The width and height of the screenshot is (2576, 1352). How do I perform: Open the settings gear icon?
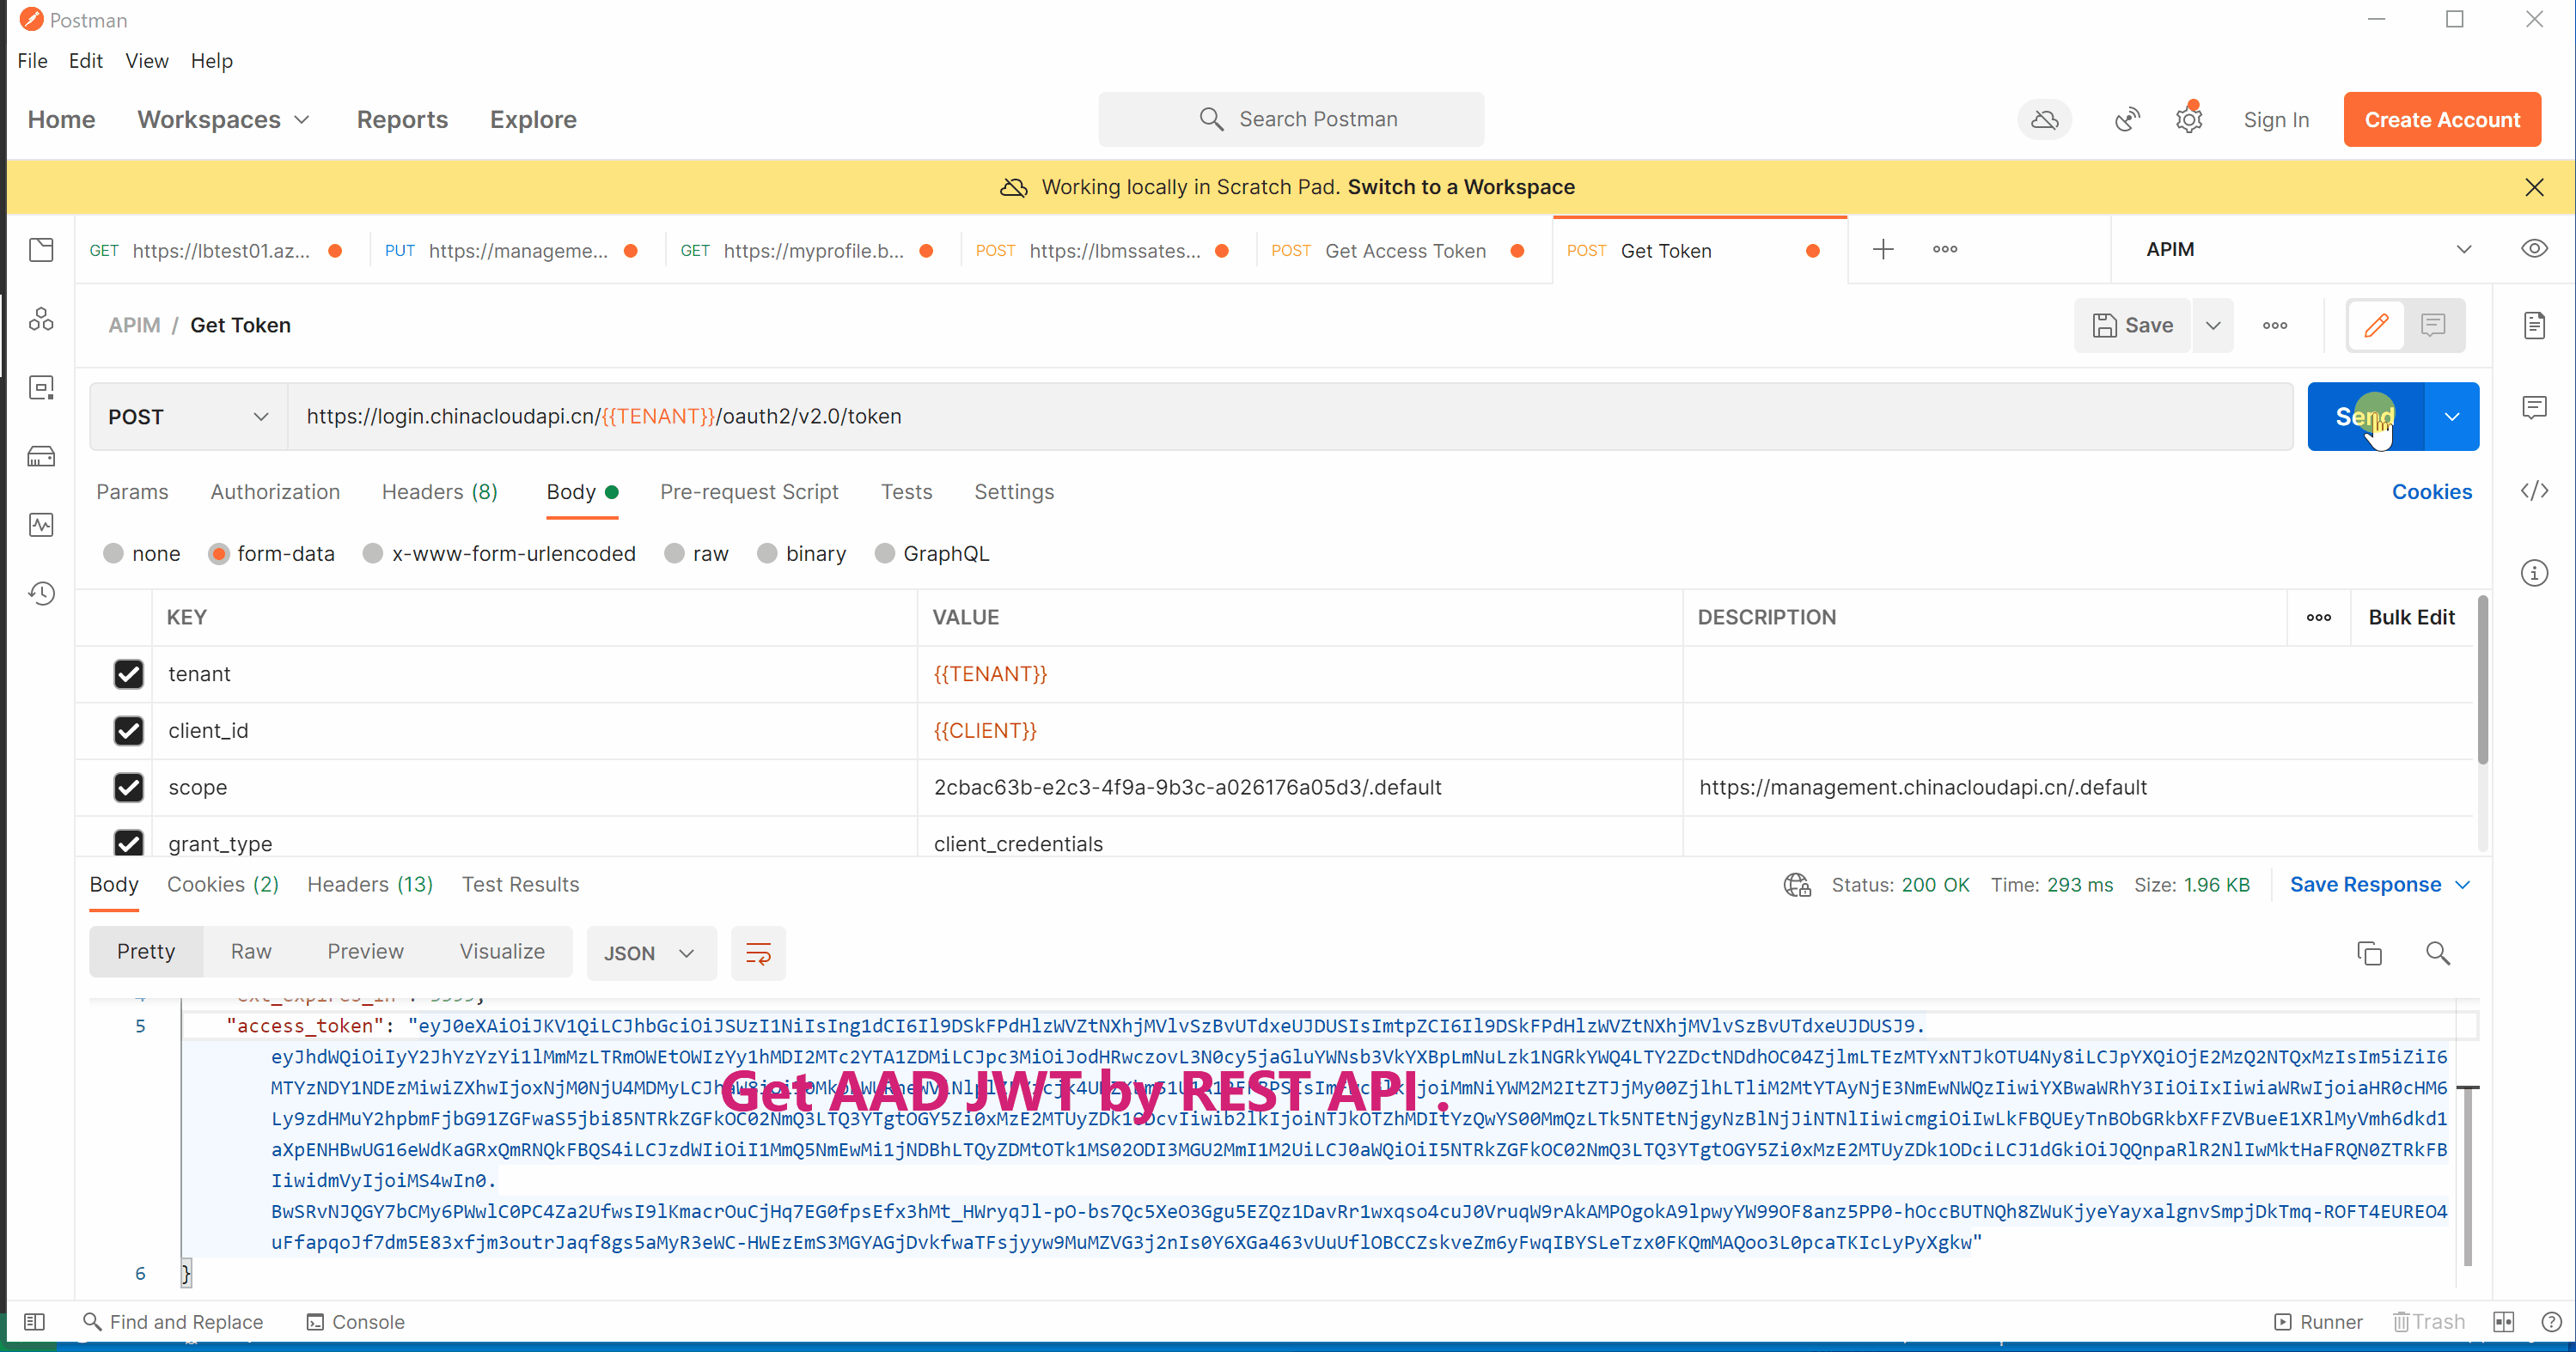(x=2188, y=120)
